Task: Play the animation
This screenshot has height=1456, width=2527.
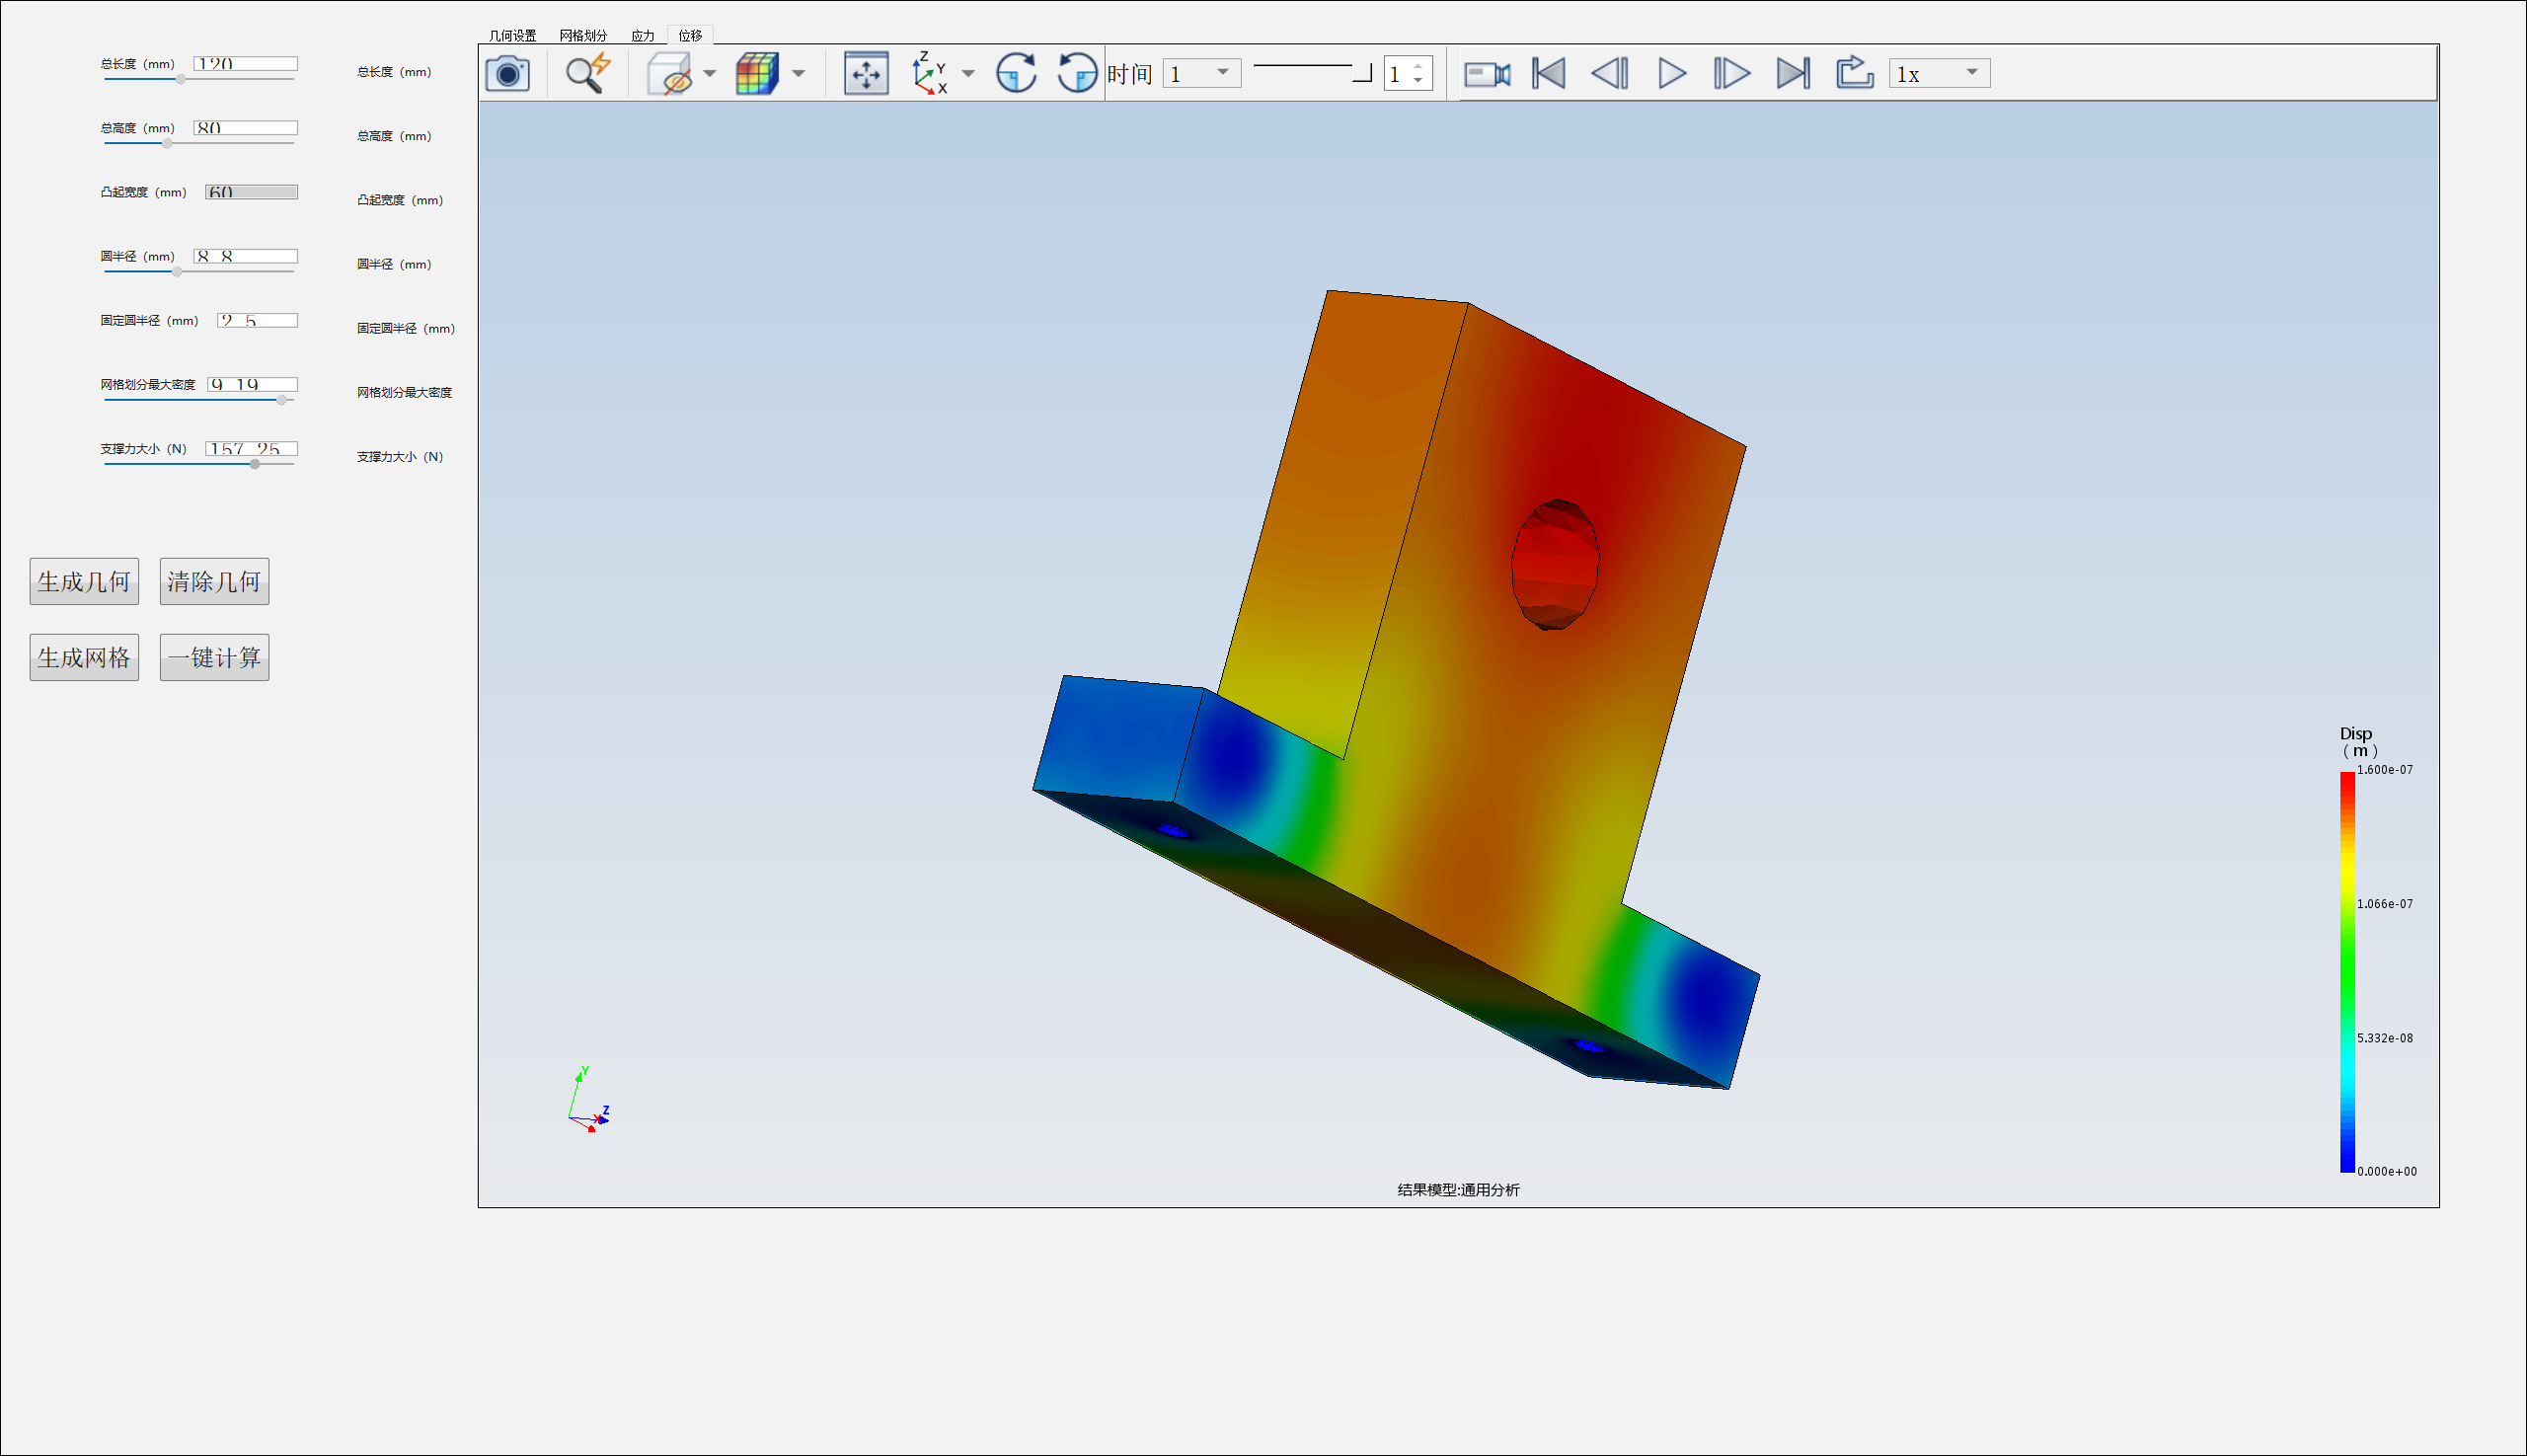Action: [x=1671, y=73]
